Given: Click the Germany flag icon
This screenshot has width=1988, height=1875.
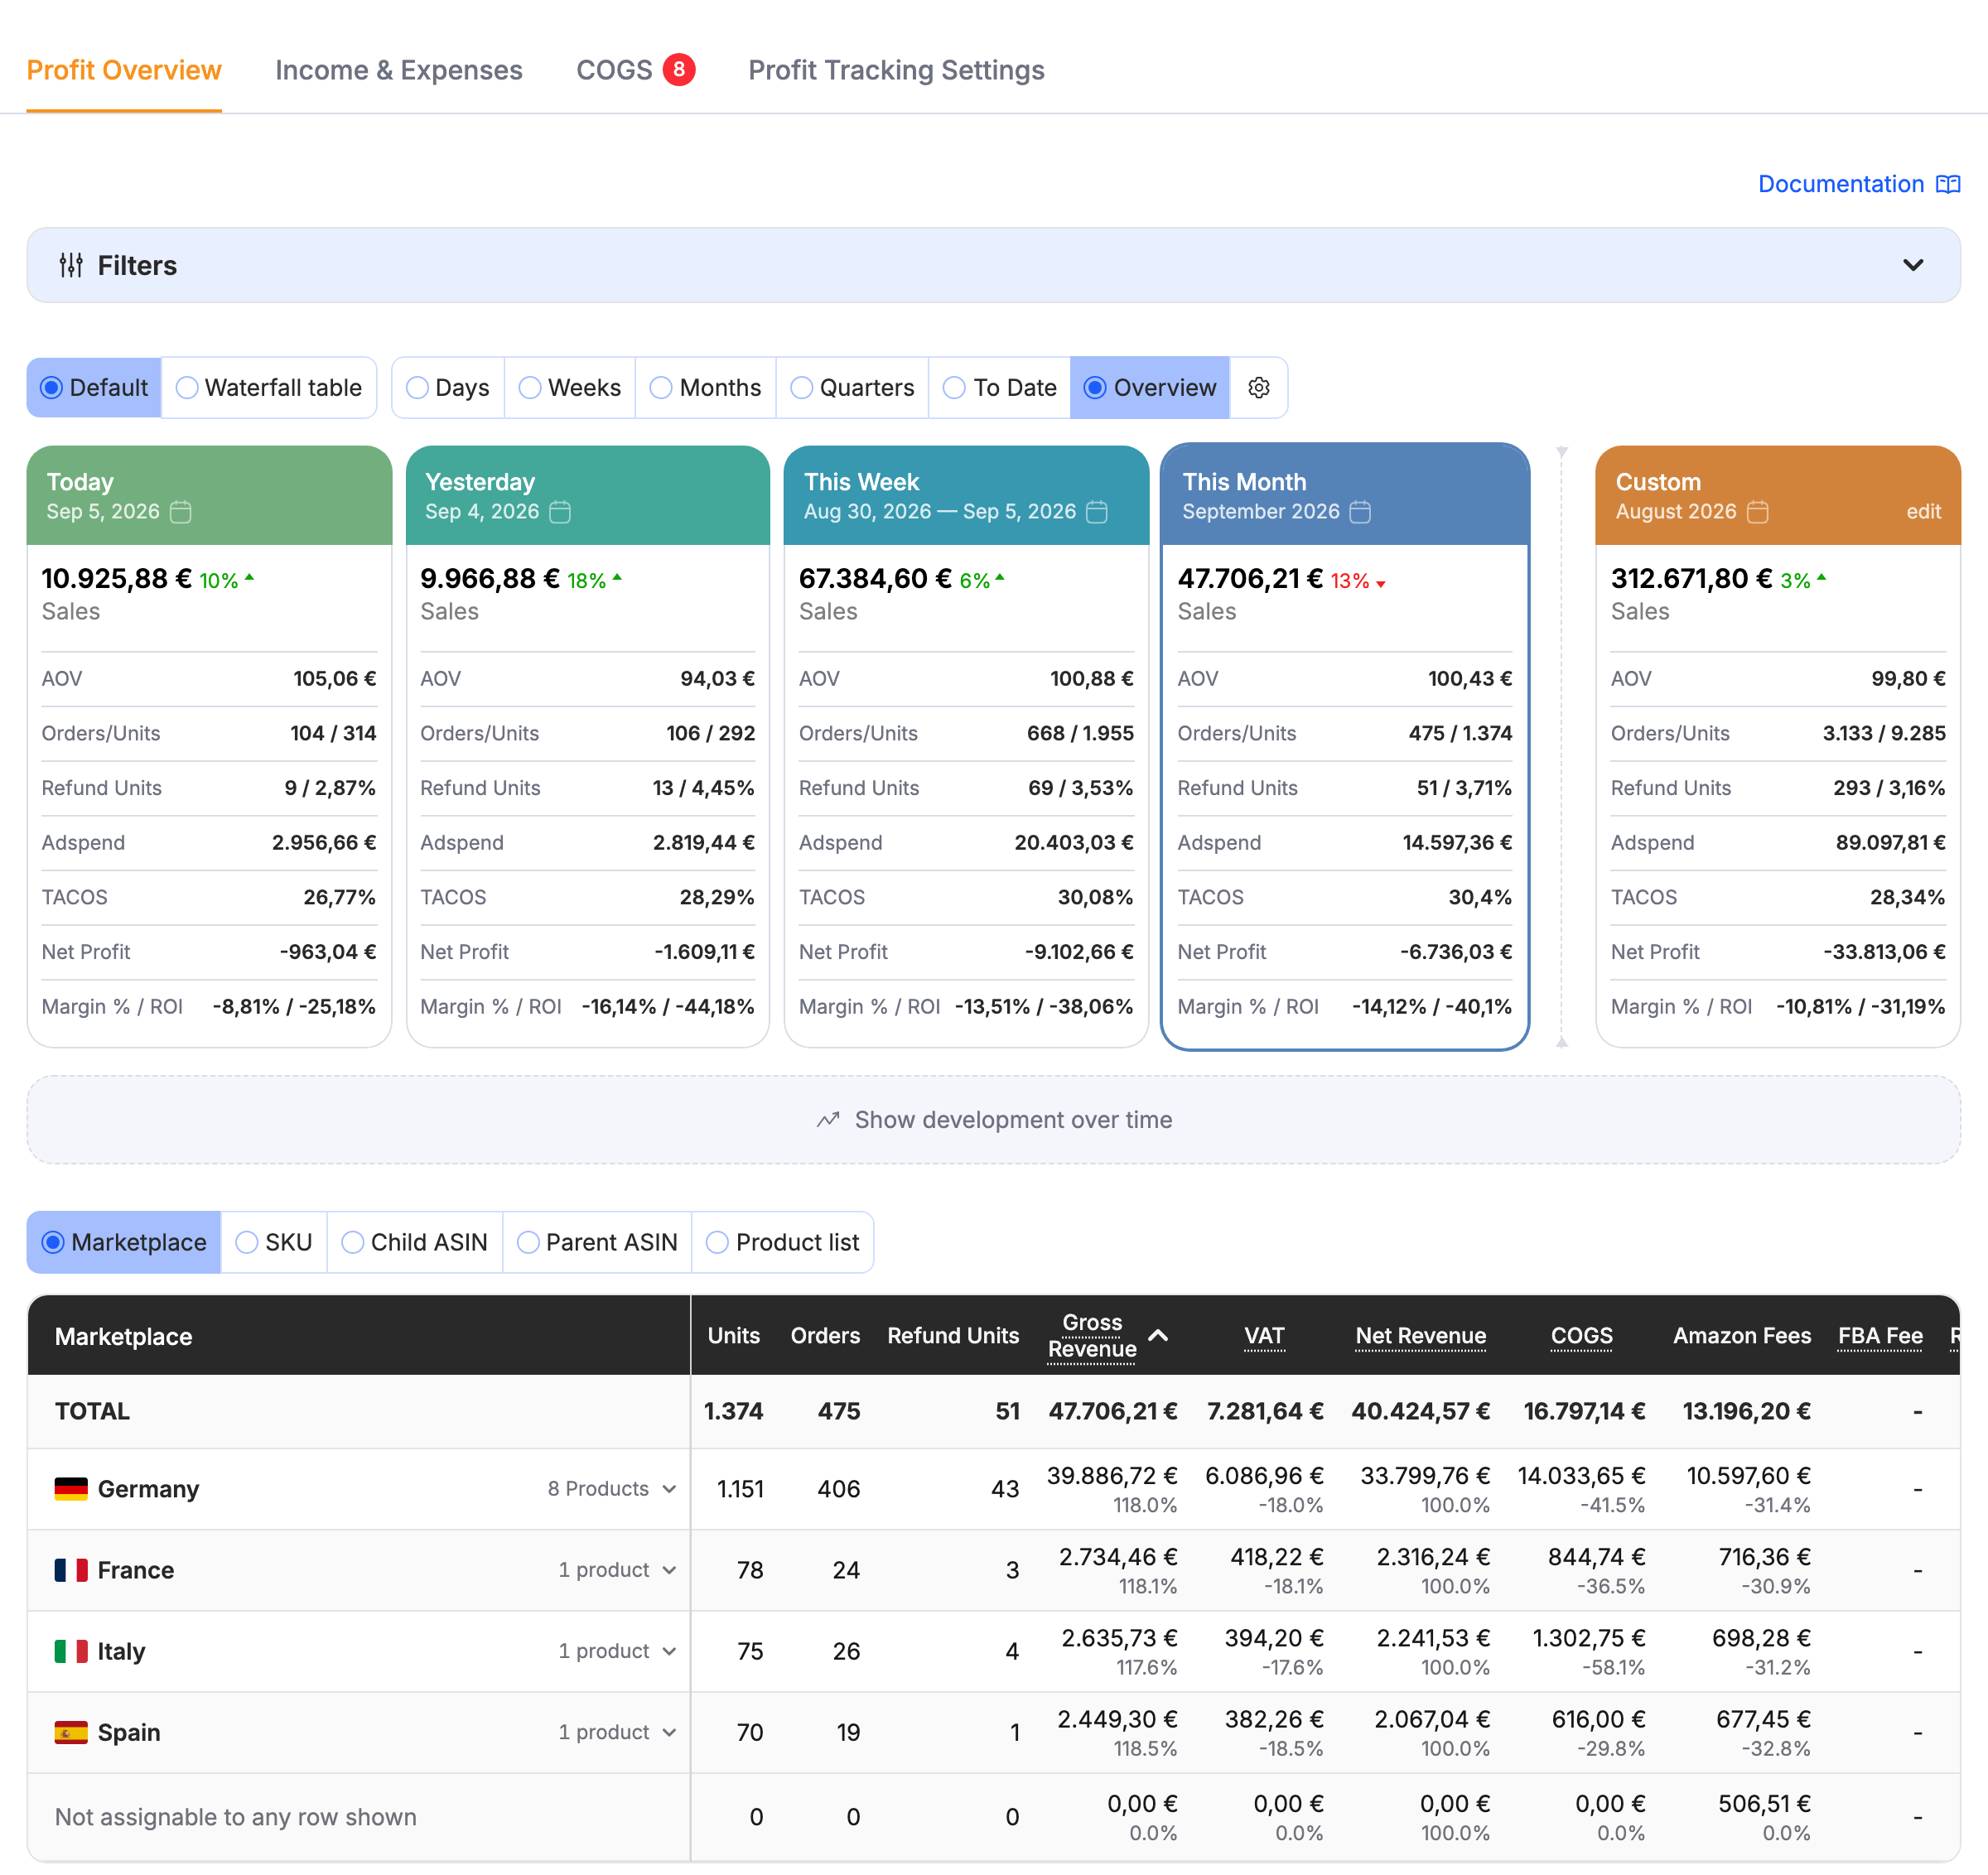Looking at the screenshot, I should (71, 1489).
